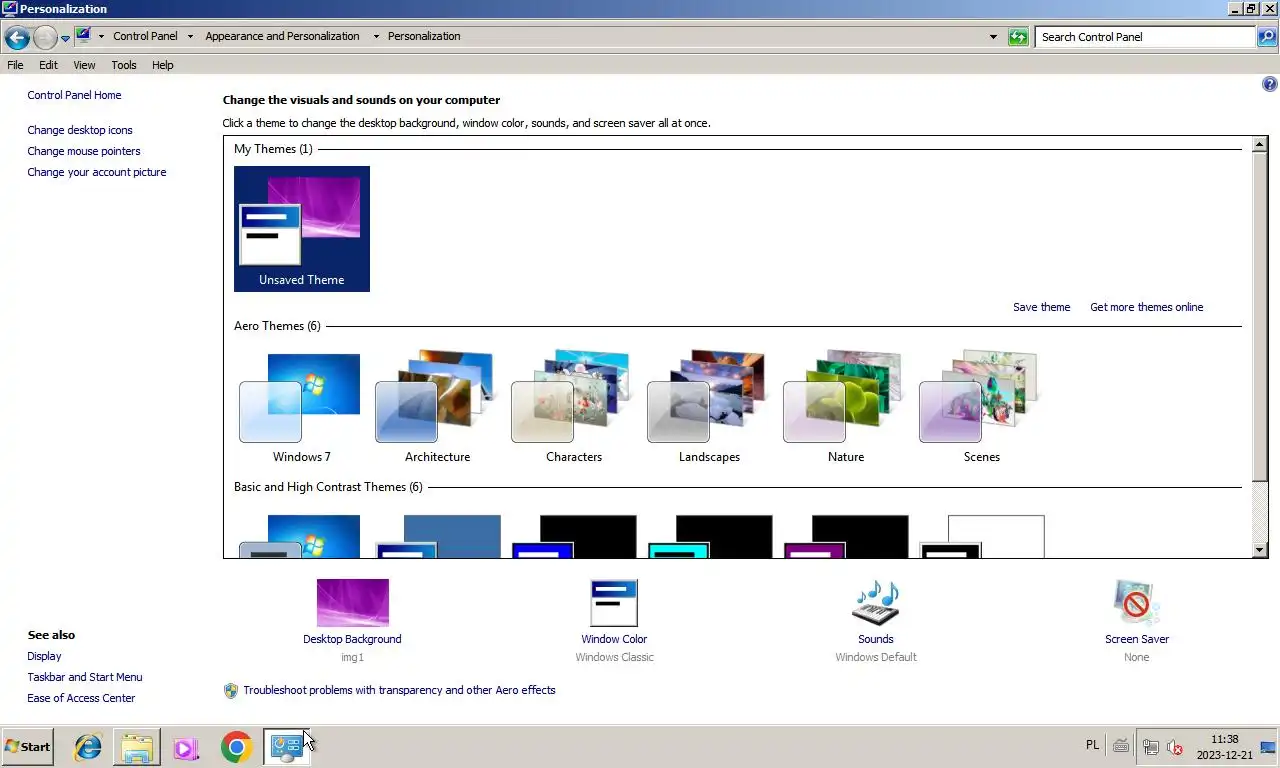The height and width of the screenshot is (768, 1280).
Task: Open Taskbar and Start Menu link
Action: (x=85, y=677)
